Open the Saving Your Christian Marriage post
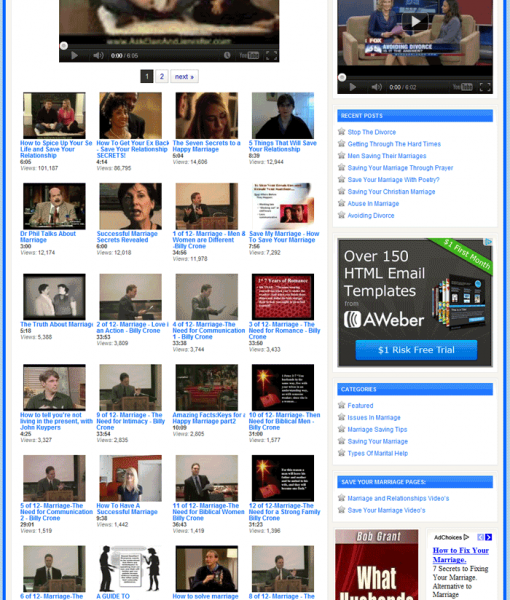The width and height of the screenshot is (510, 600). (x=391, y=192)
